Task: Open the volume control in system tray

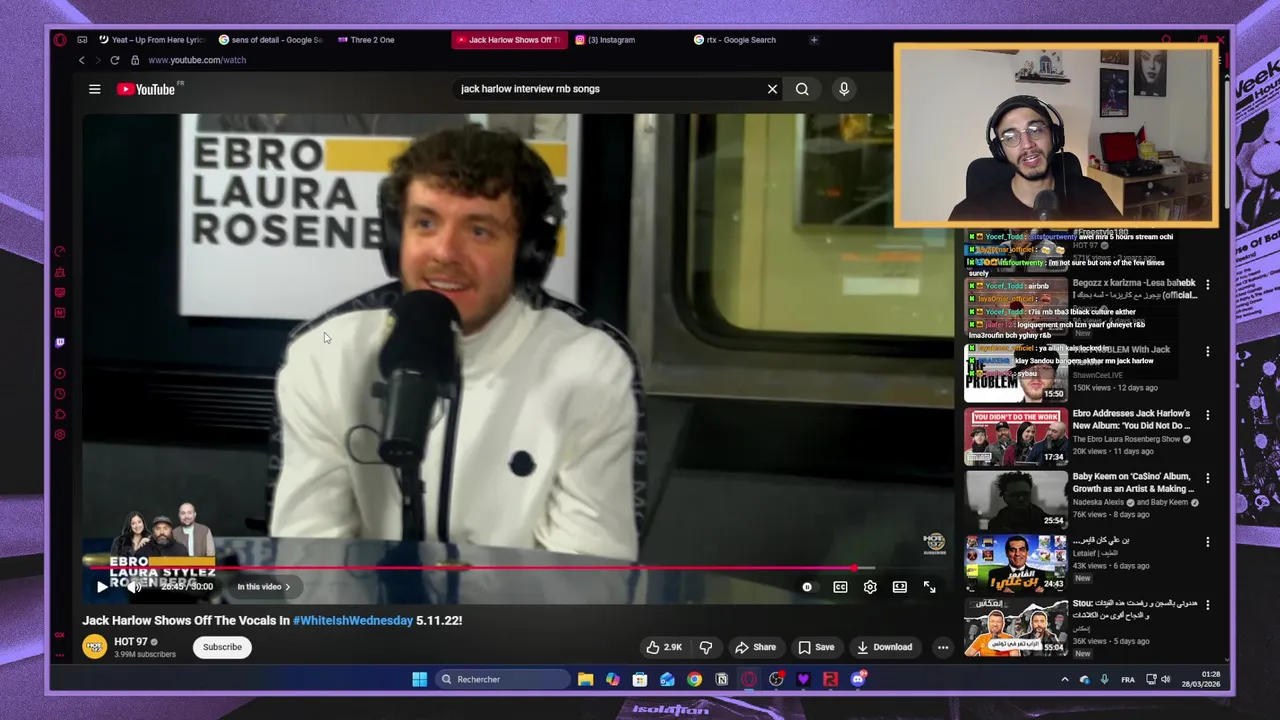Action: coord(1166,679)
